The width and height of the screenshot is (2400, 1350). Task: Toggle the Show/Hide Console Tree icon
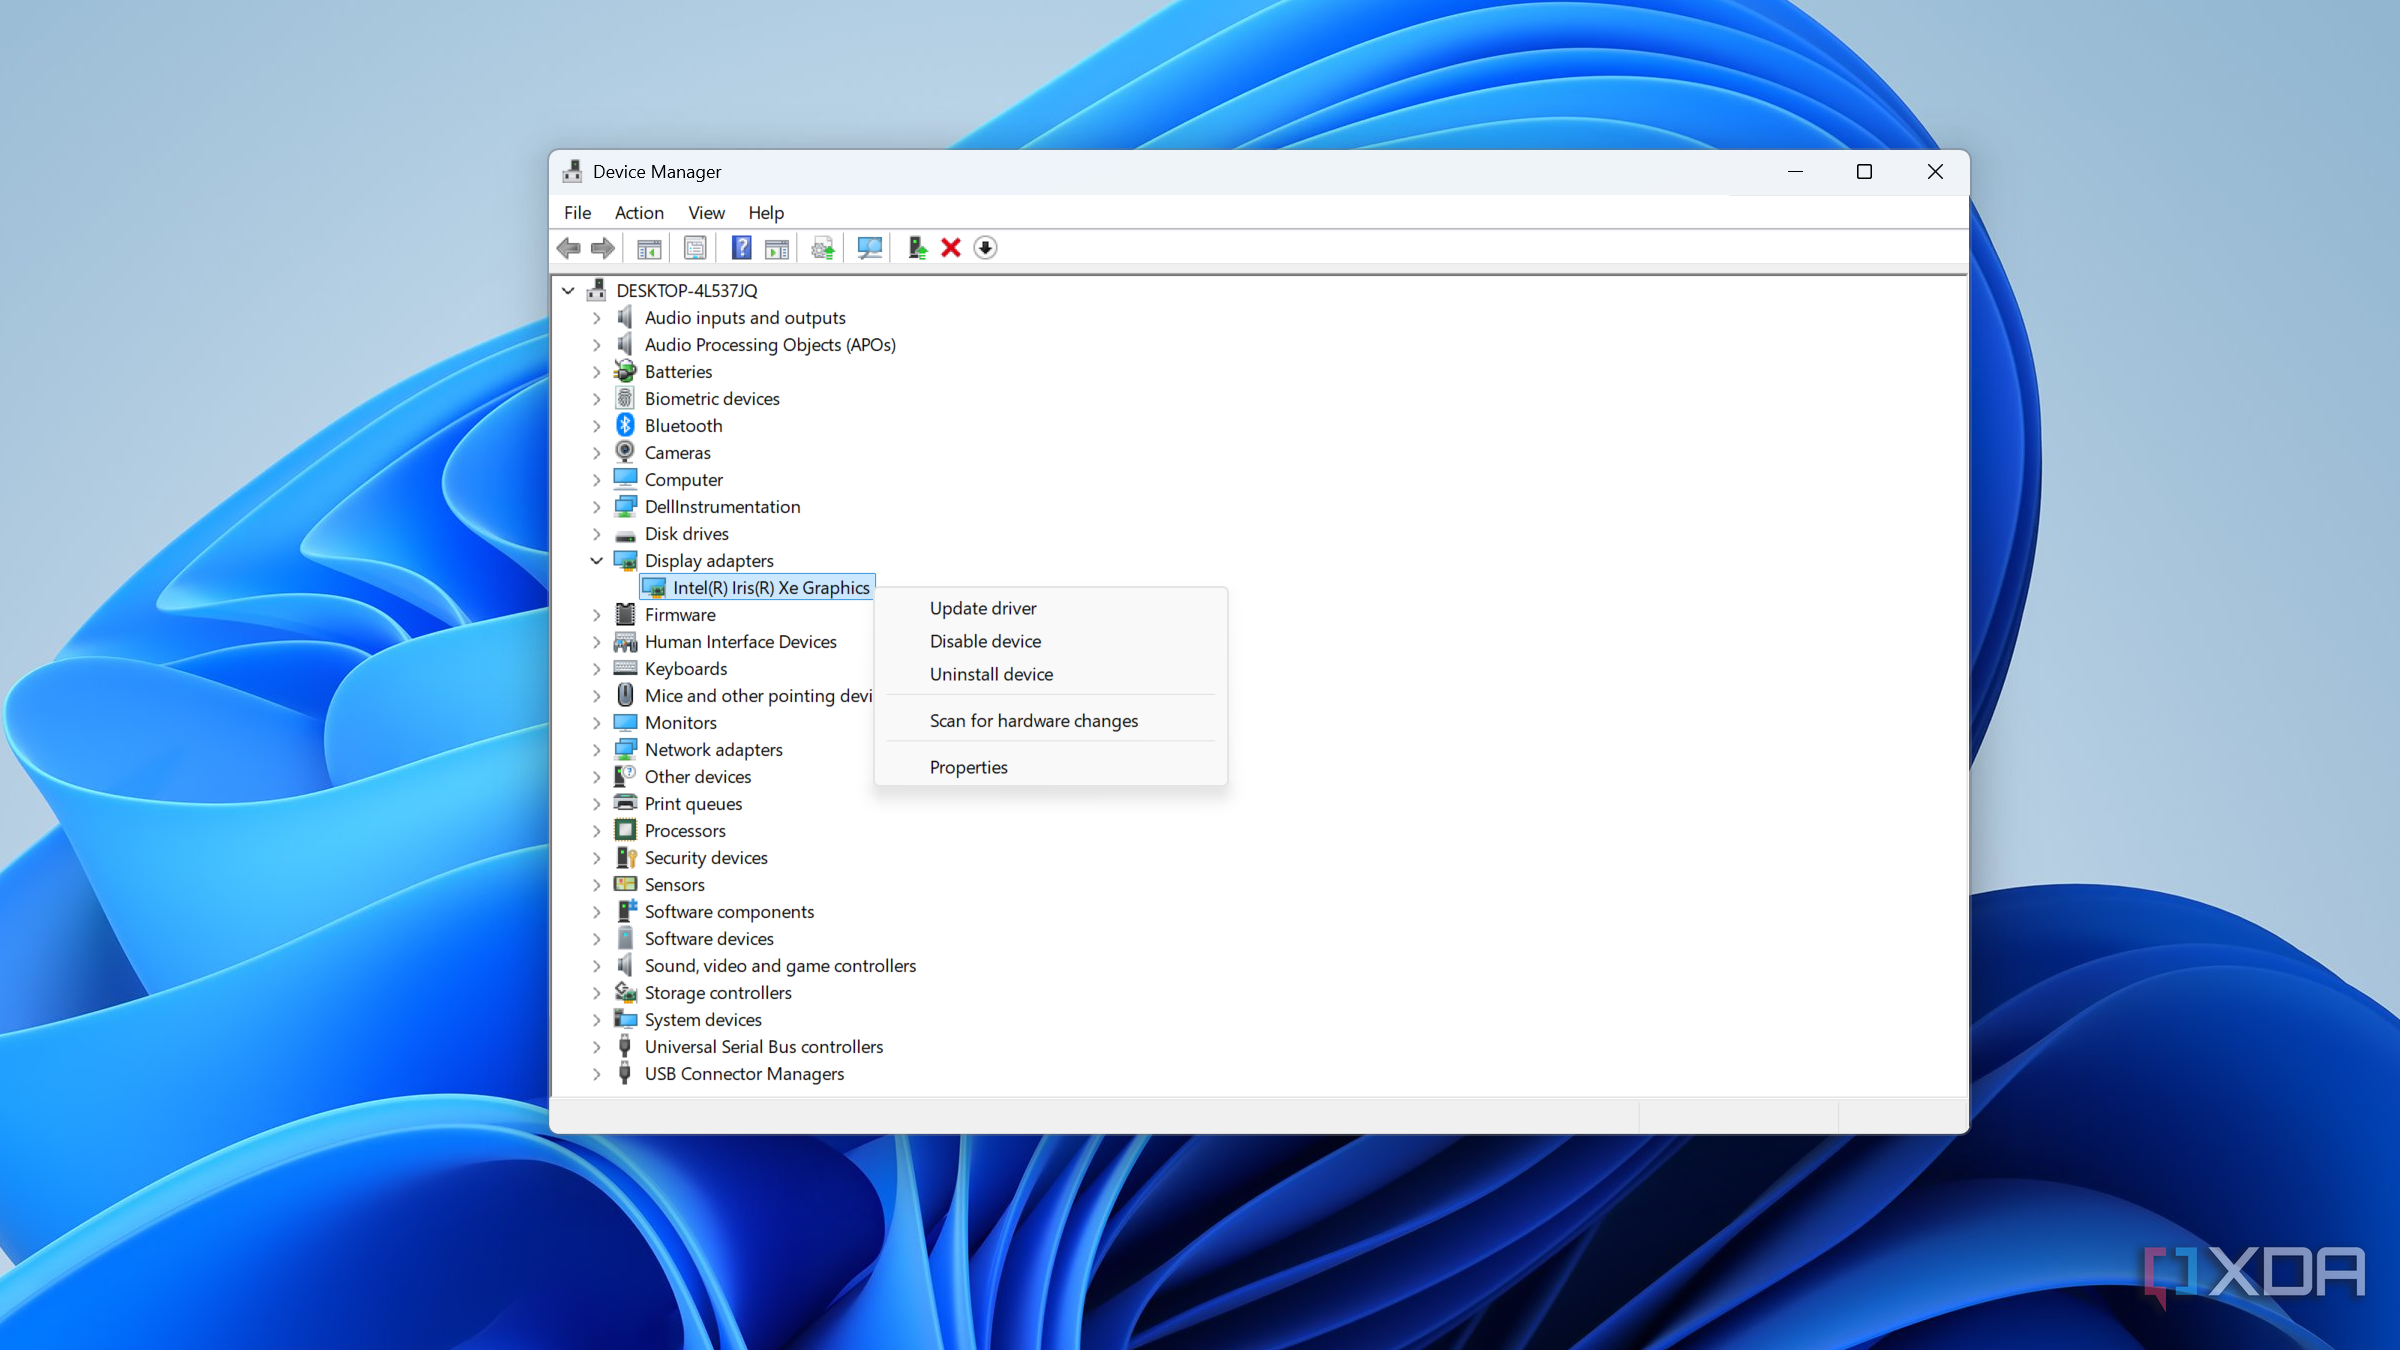click(x=649, y=248)
